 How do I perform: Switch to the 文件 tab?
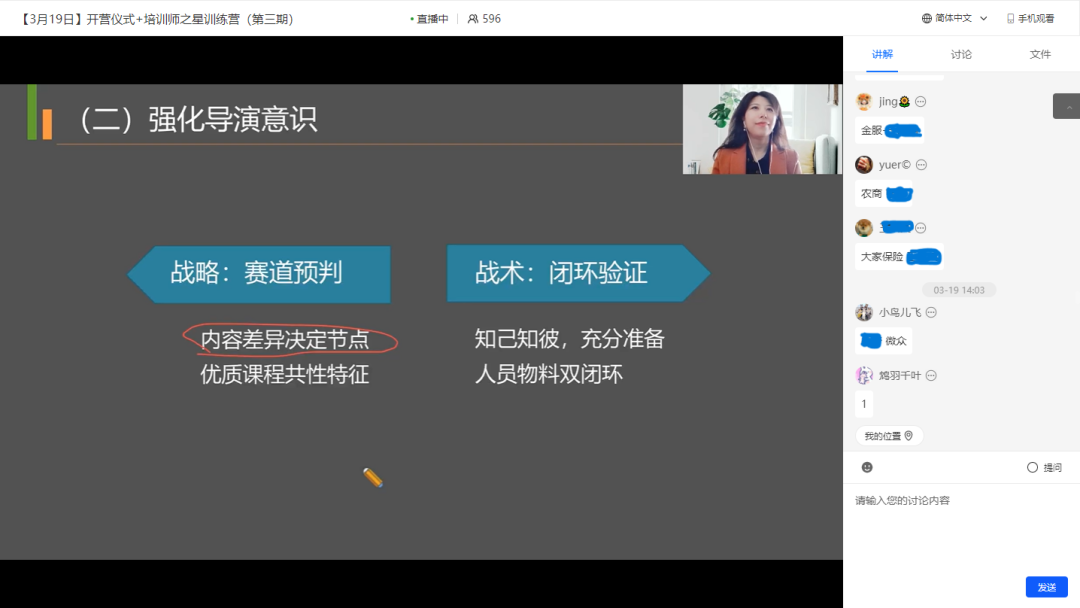click(x=1040, y=54)
